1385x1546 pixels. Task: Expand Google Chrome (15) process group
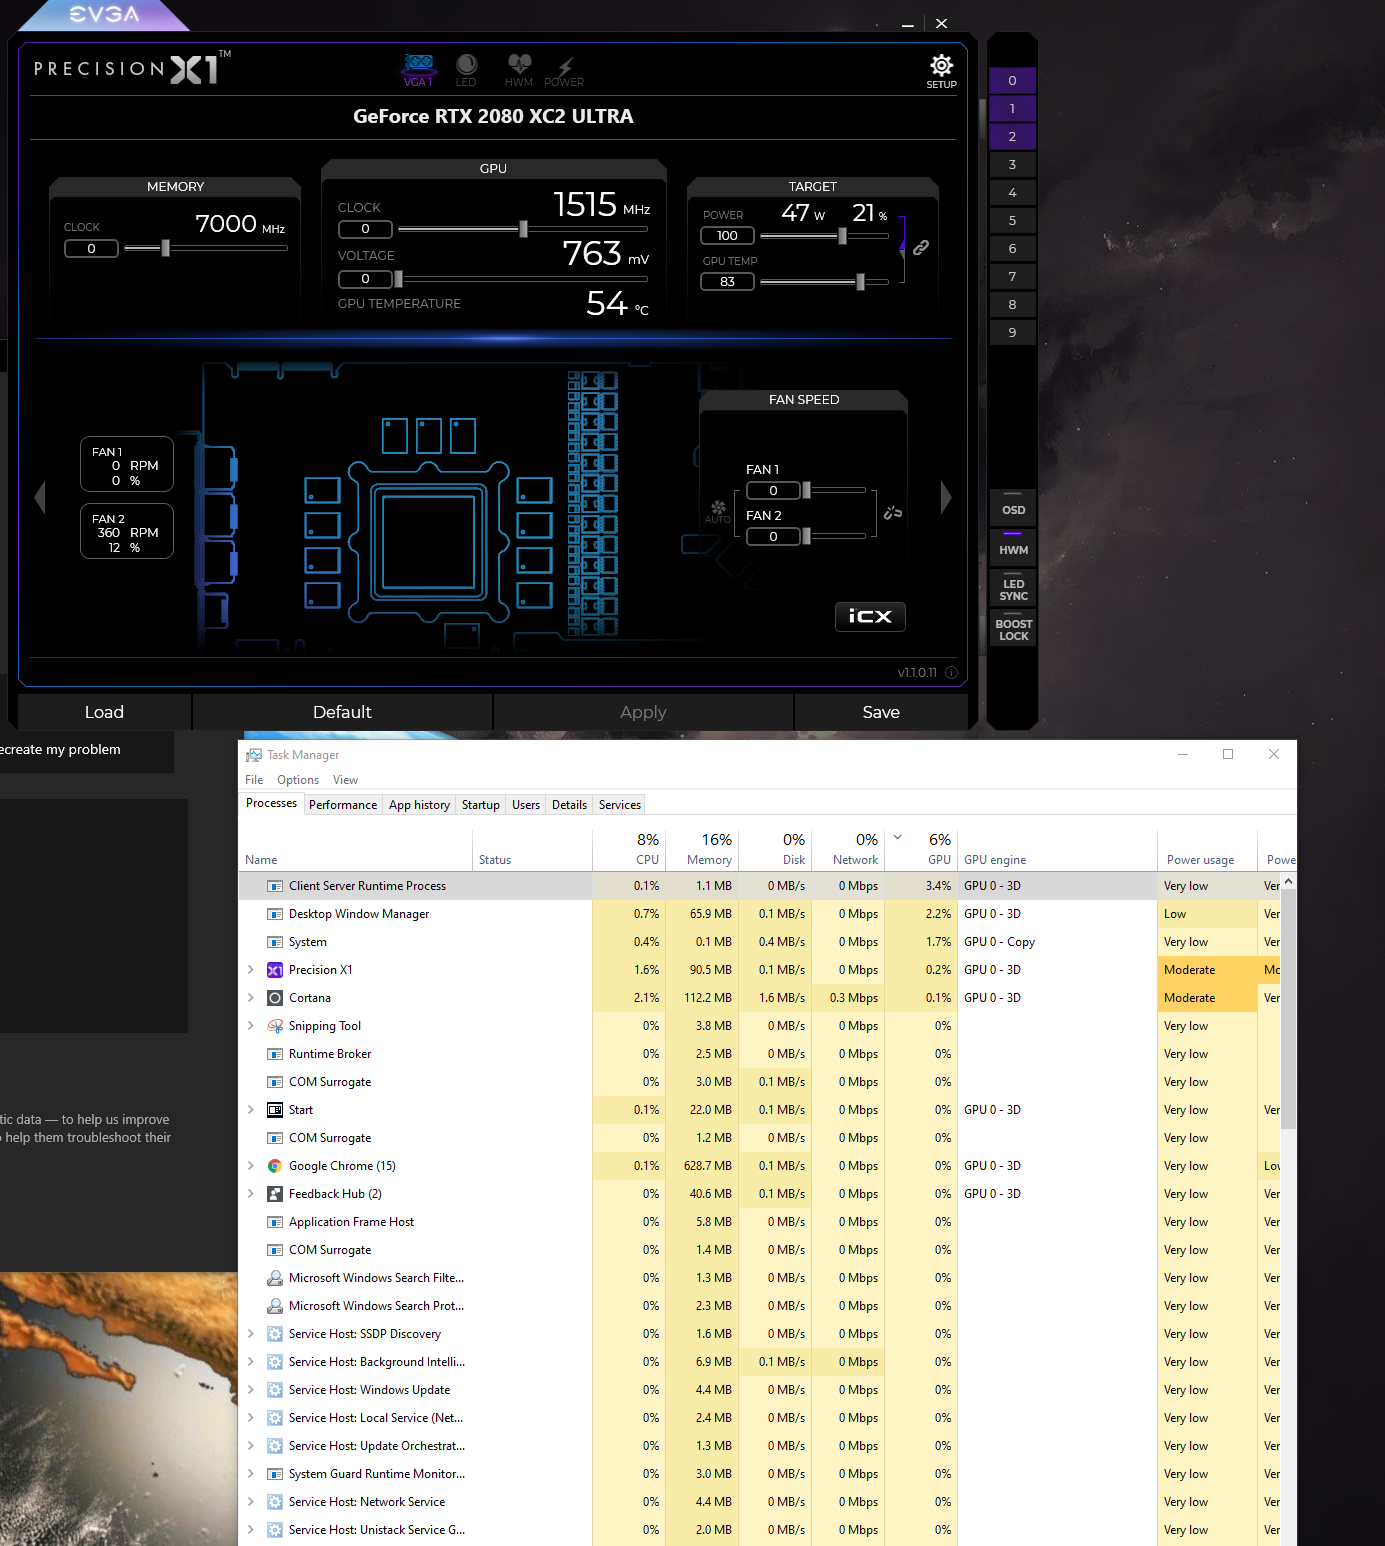tap(250, 1166)
